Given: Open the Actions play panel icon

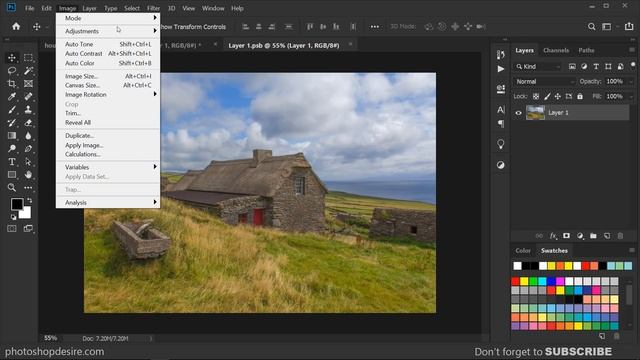Looking at the screenshot, I should pyautogui.click(x=501, y=69).
